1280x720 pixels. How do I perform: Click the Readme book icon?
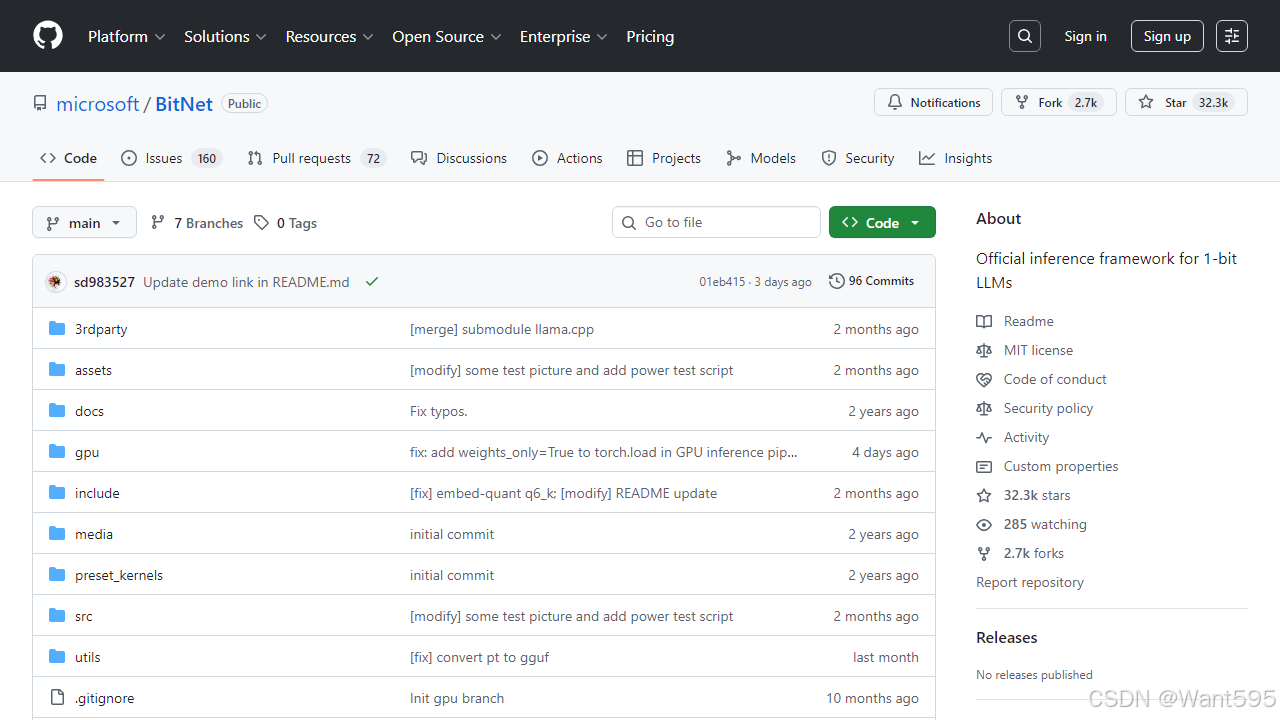point(984,321)
